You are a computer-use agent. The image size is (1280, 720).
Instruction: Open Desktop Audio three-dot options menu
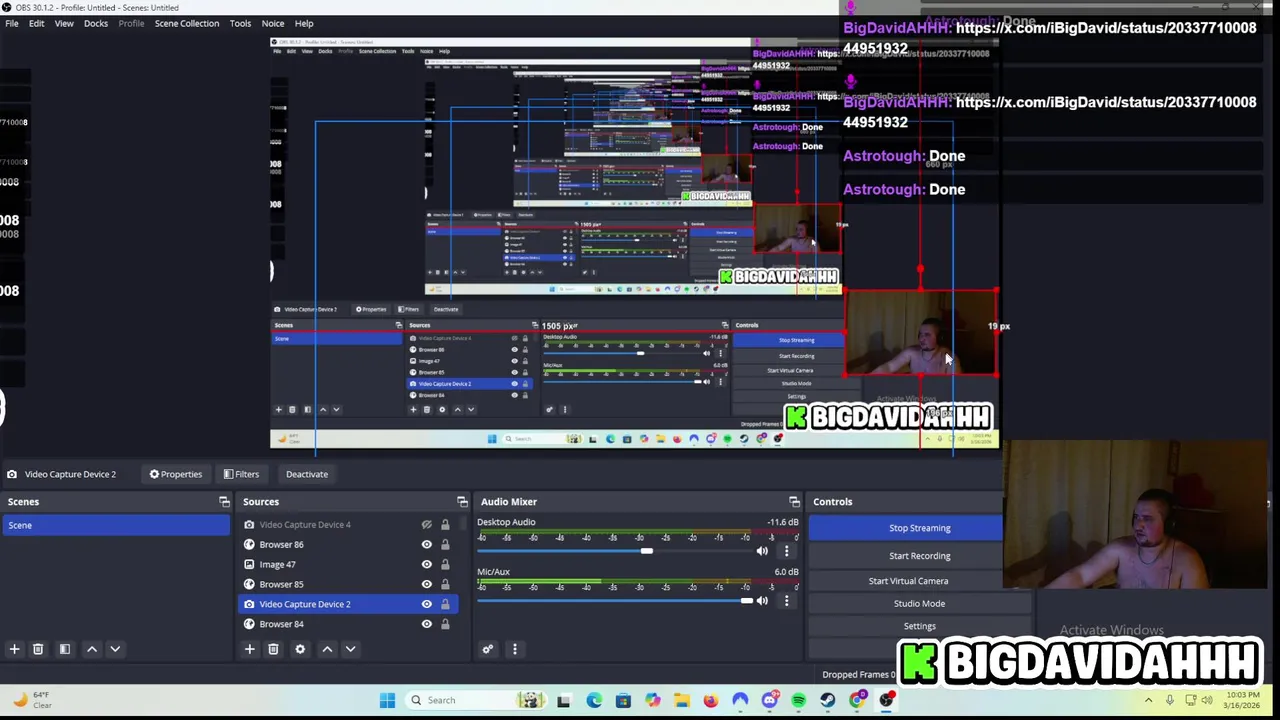pyautogui.click(x=786, y=551)
